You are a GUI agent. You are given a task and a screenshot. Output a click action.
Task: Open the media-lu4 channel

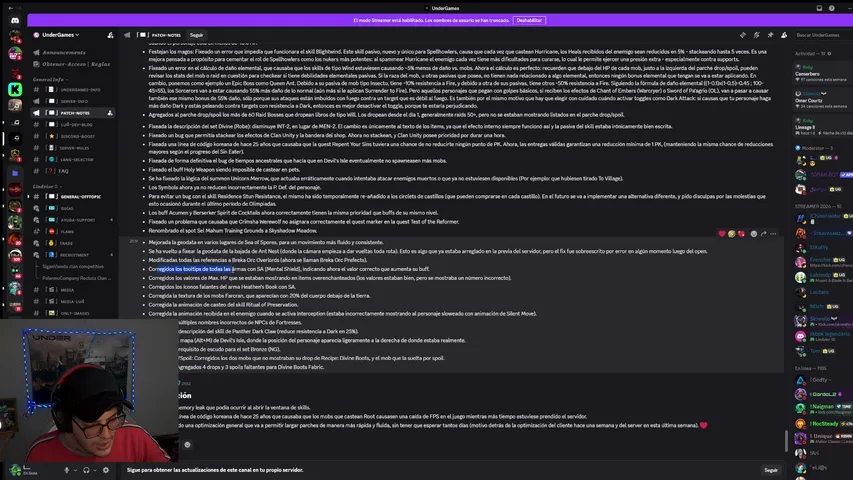pos(72,301)
